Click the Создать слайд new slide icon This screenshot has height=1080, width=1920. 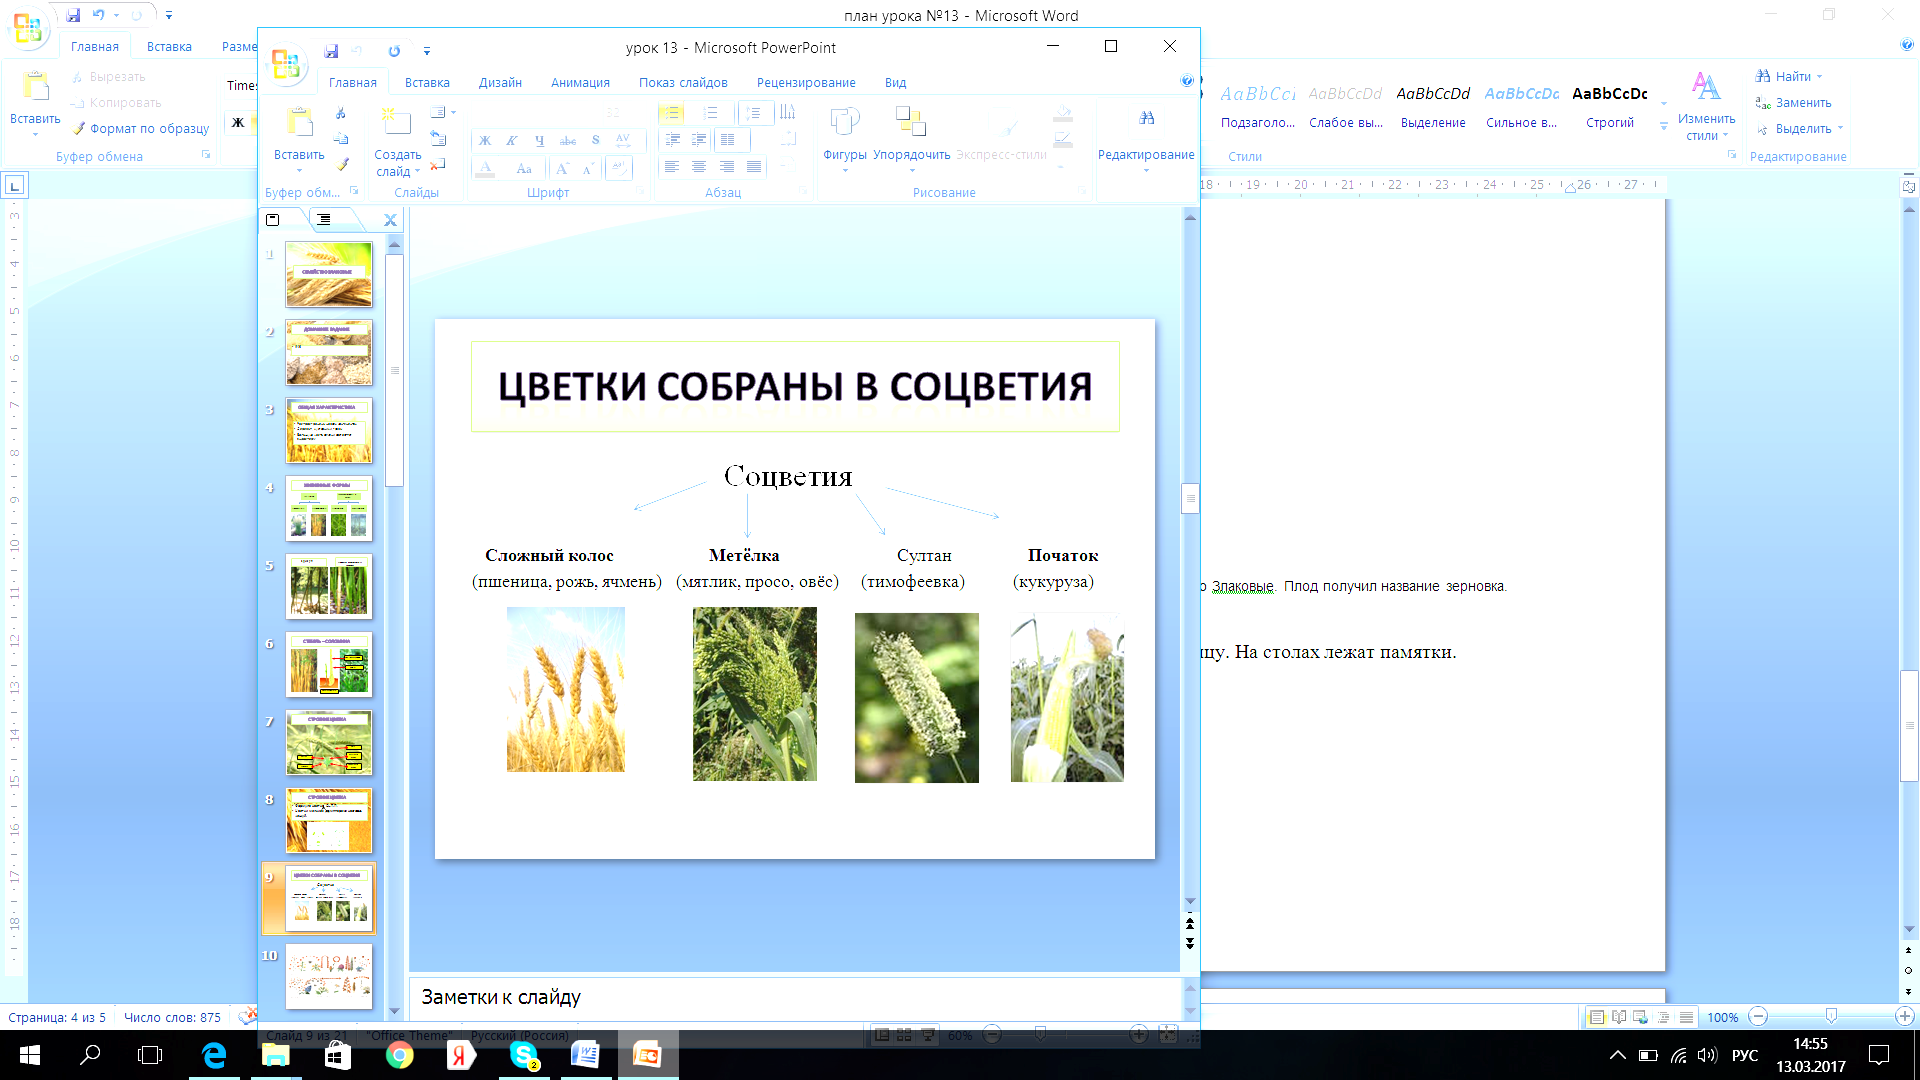397,122
